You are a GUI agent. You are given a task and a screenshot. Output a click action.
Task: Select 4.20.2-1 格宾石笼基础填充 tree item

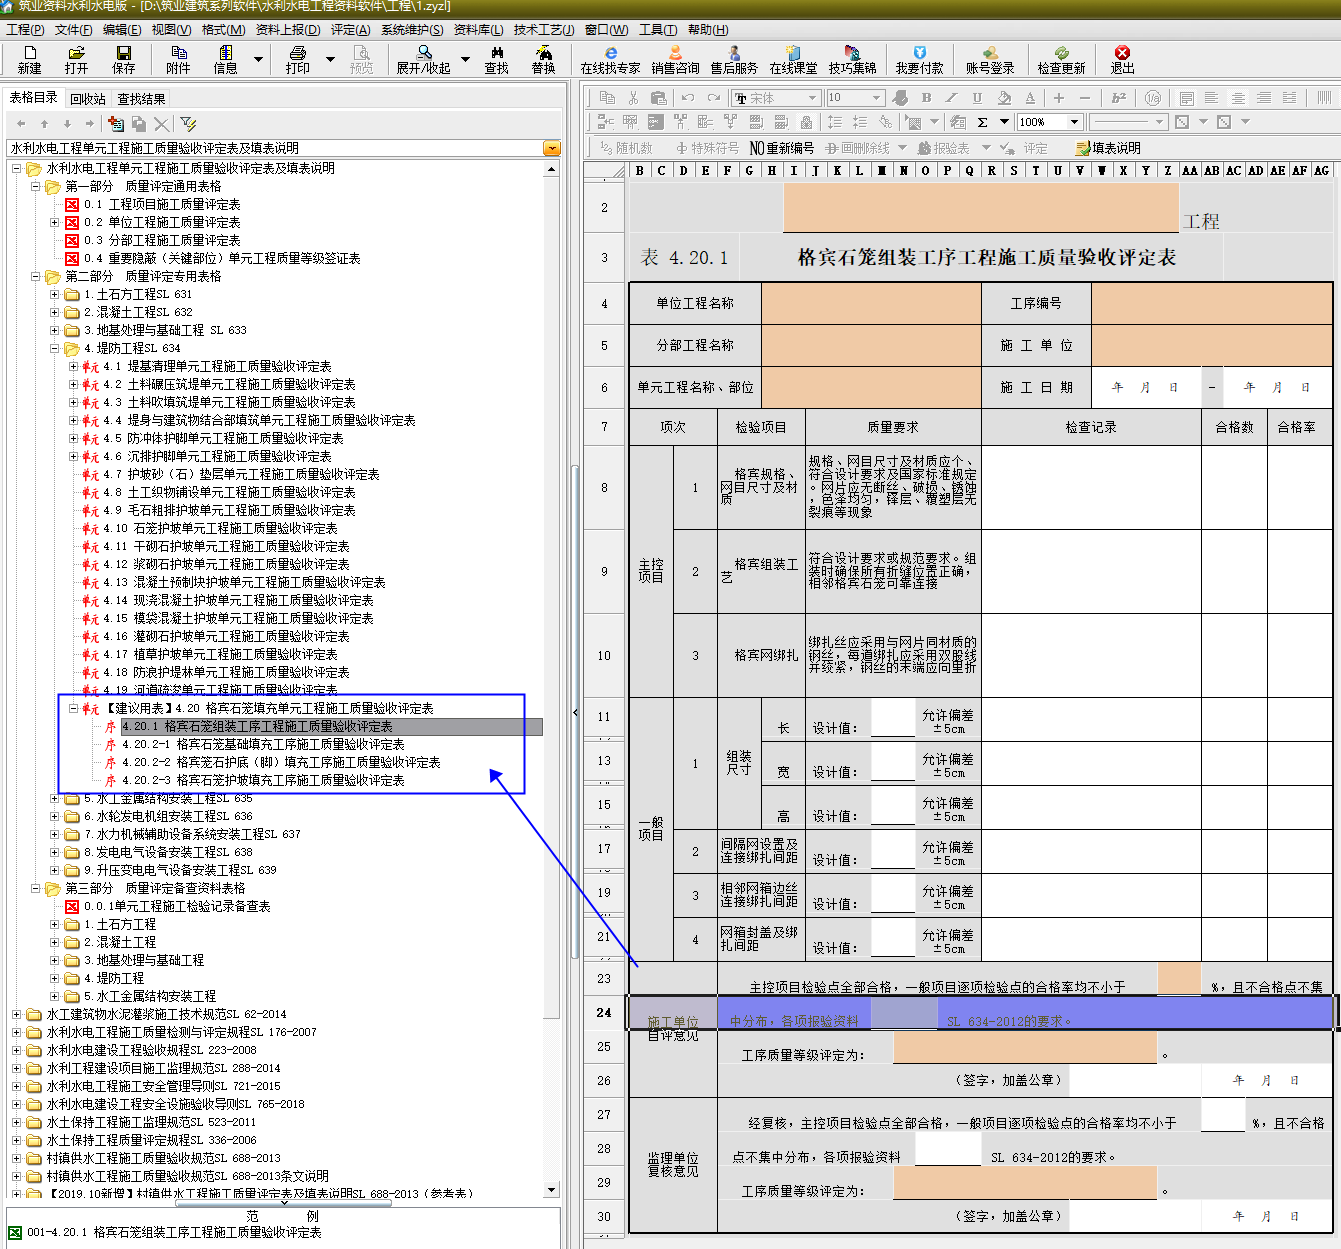tap(263, 744)
